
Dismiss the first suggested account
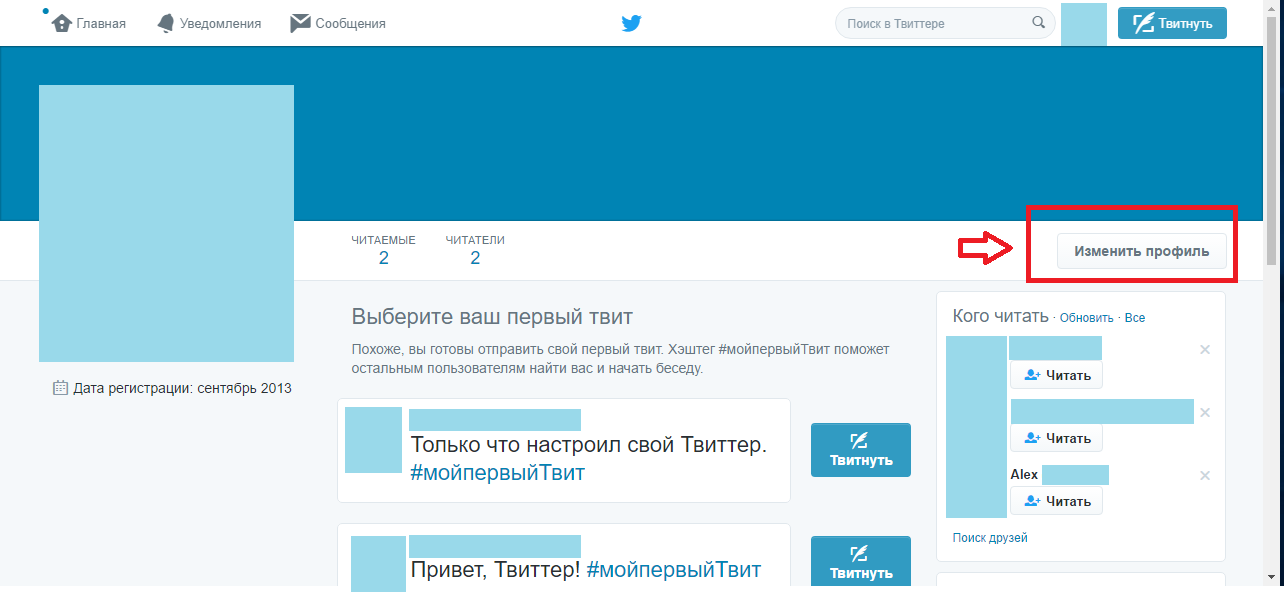pyautogui.click(x=1205, y=349)
